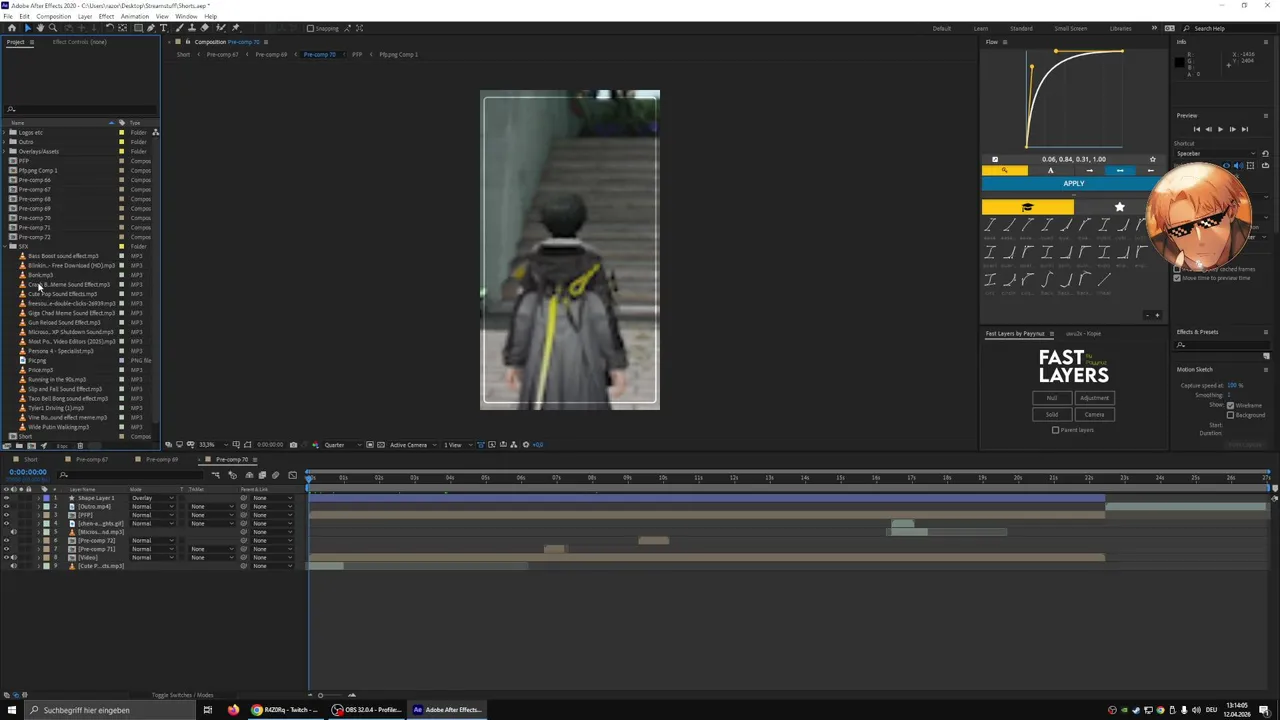Select the Selection arrow tool

tap(28, 28)
